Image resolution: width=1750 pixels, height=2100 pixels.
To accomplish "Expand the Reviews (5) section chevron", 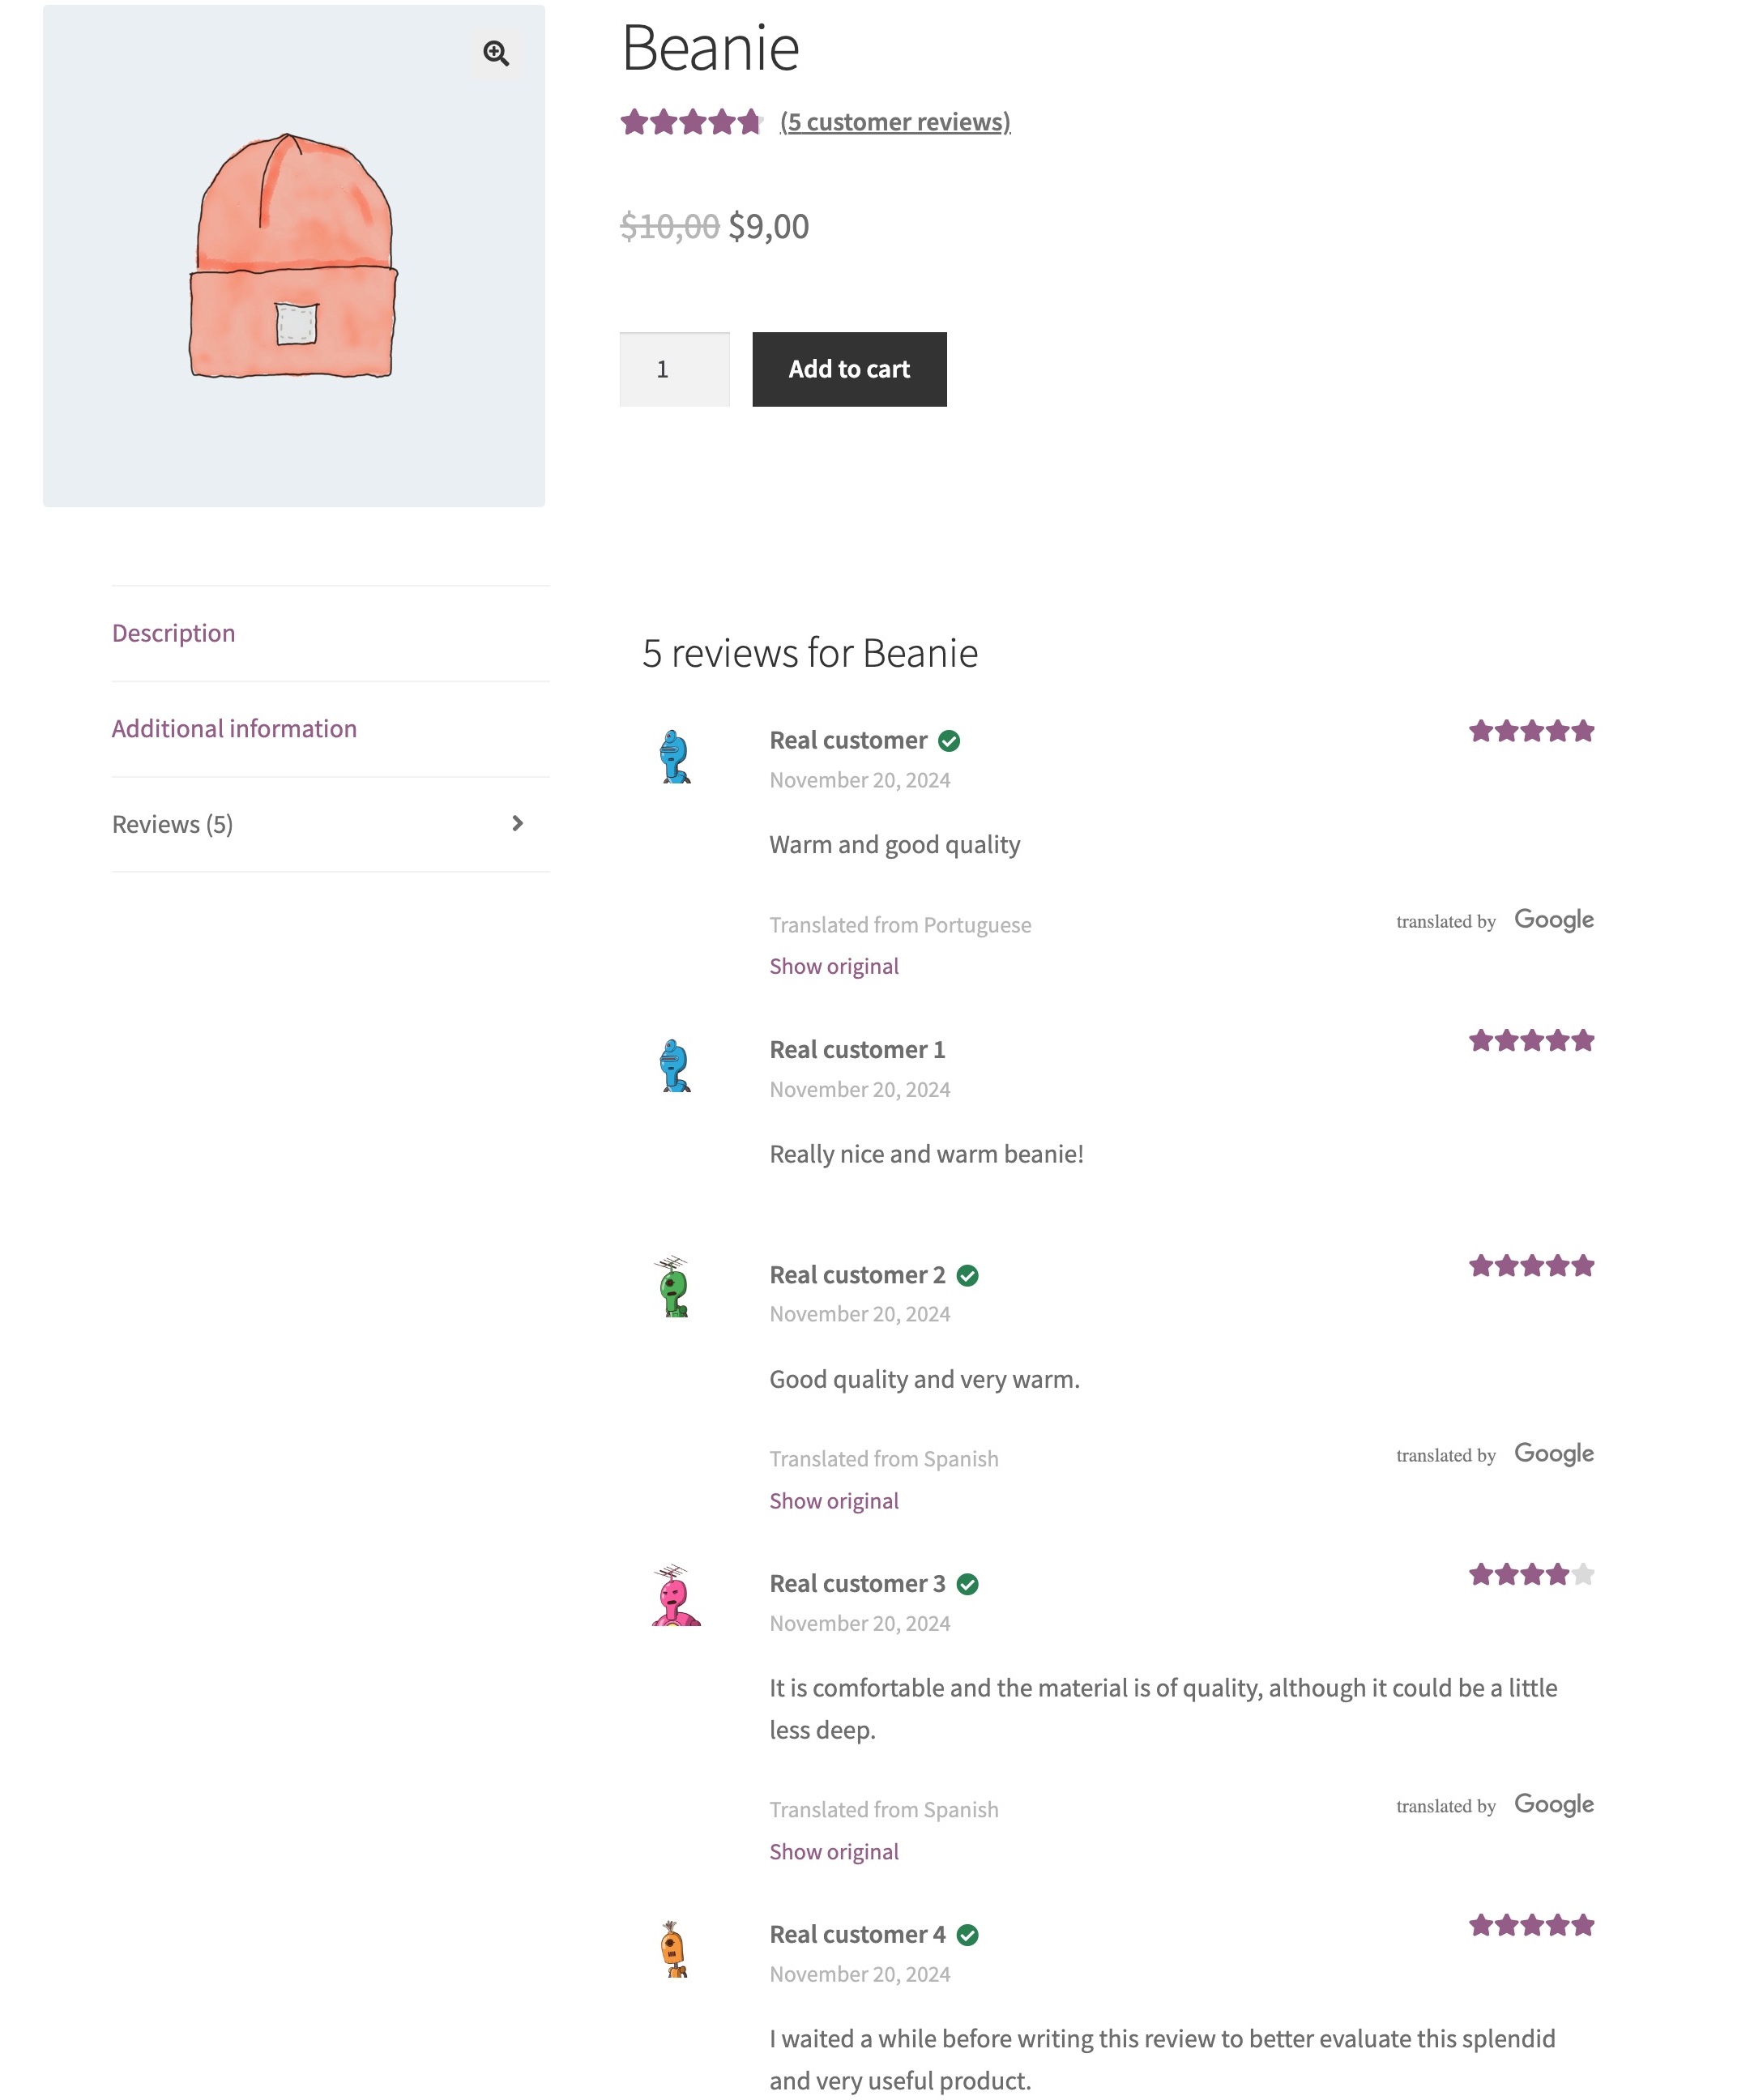I will (x=518, y=822).
